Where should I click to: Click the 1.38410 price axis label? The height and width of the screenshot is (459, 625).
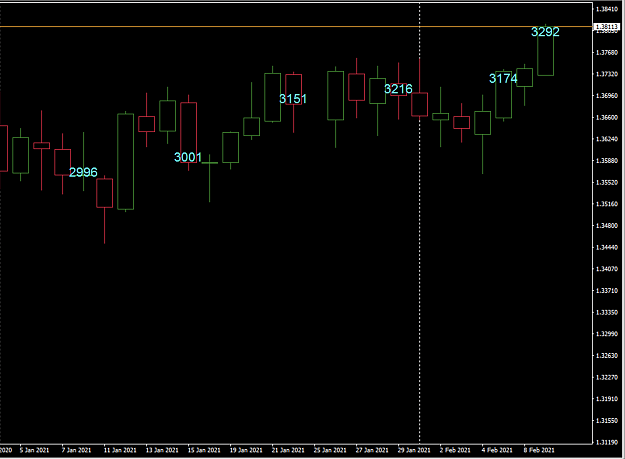coord(607,9)
